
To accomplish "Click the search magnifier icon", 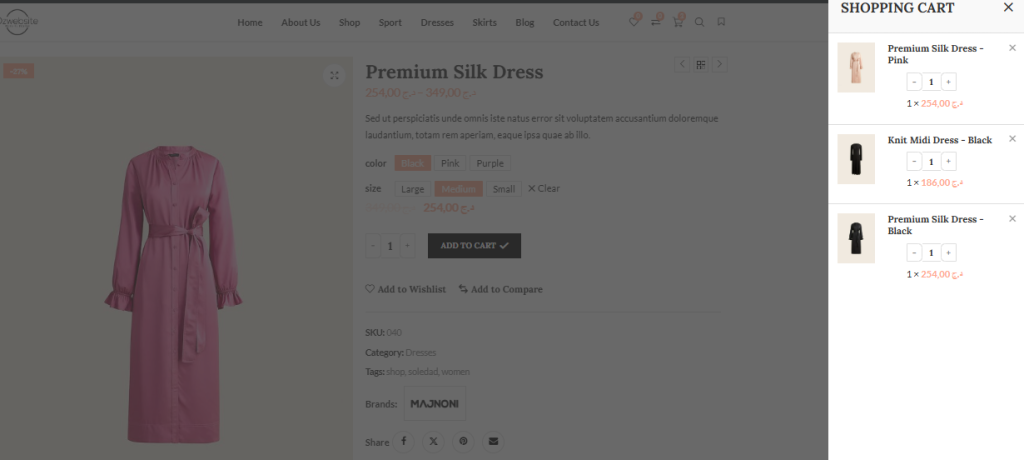I will 700,22.
